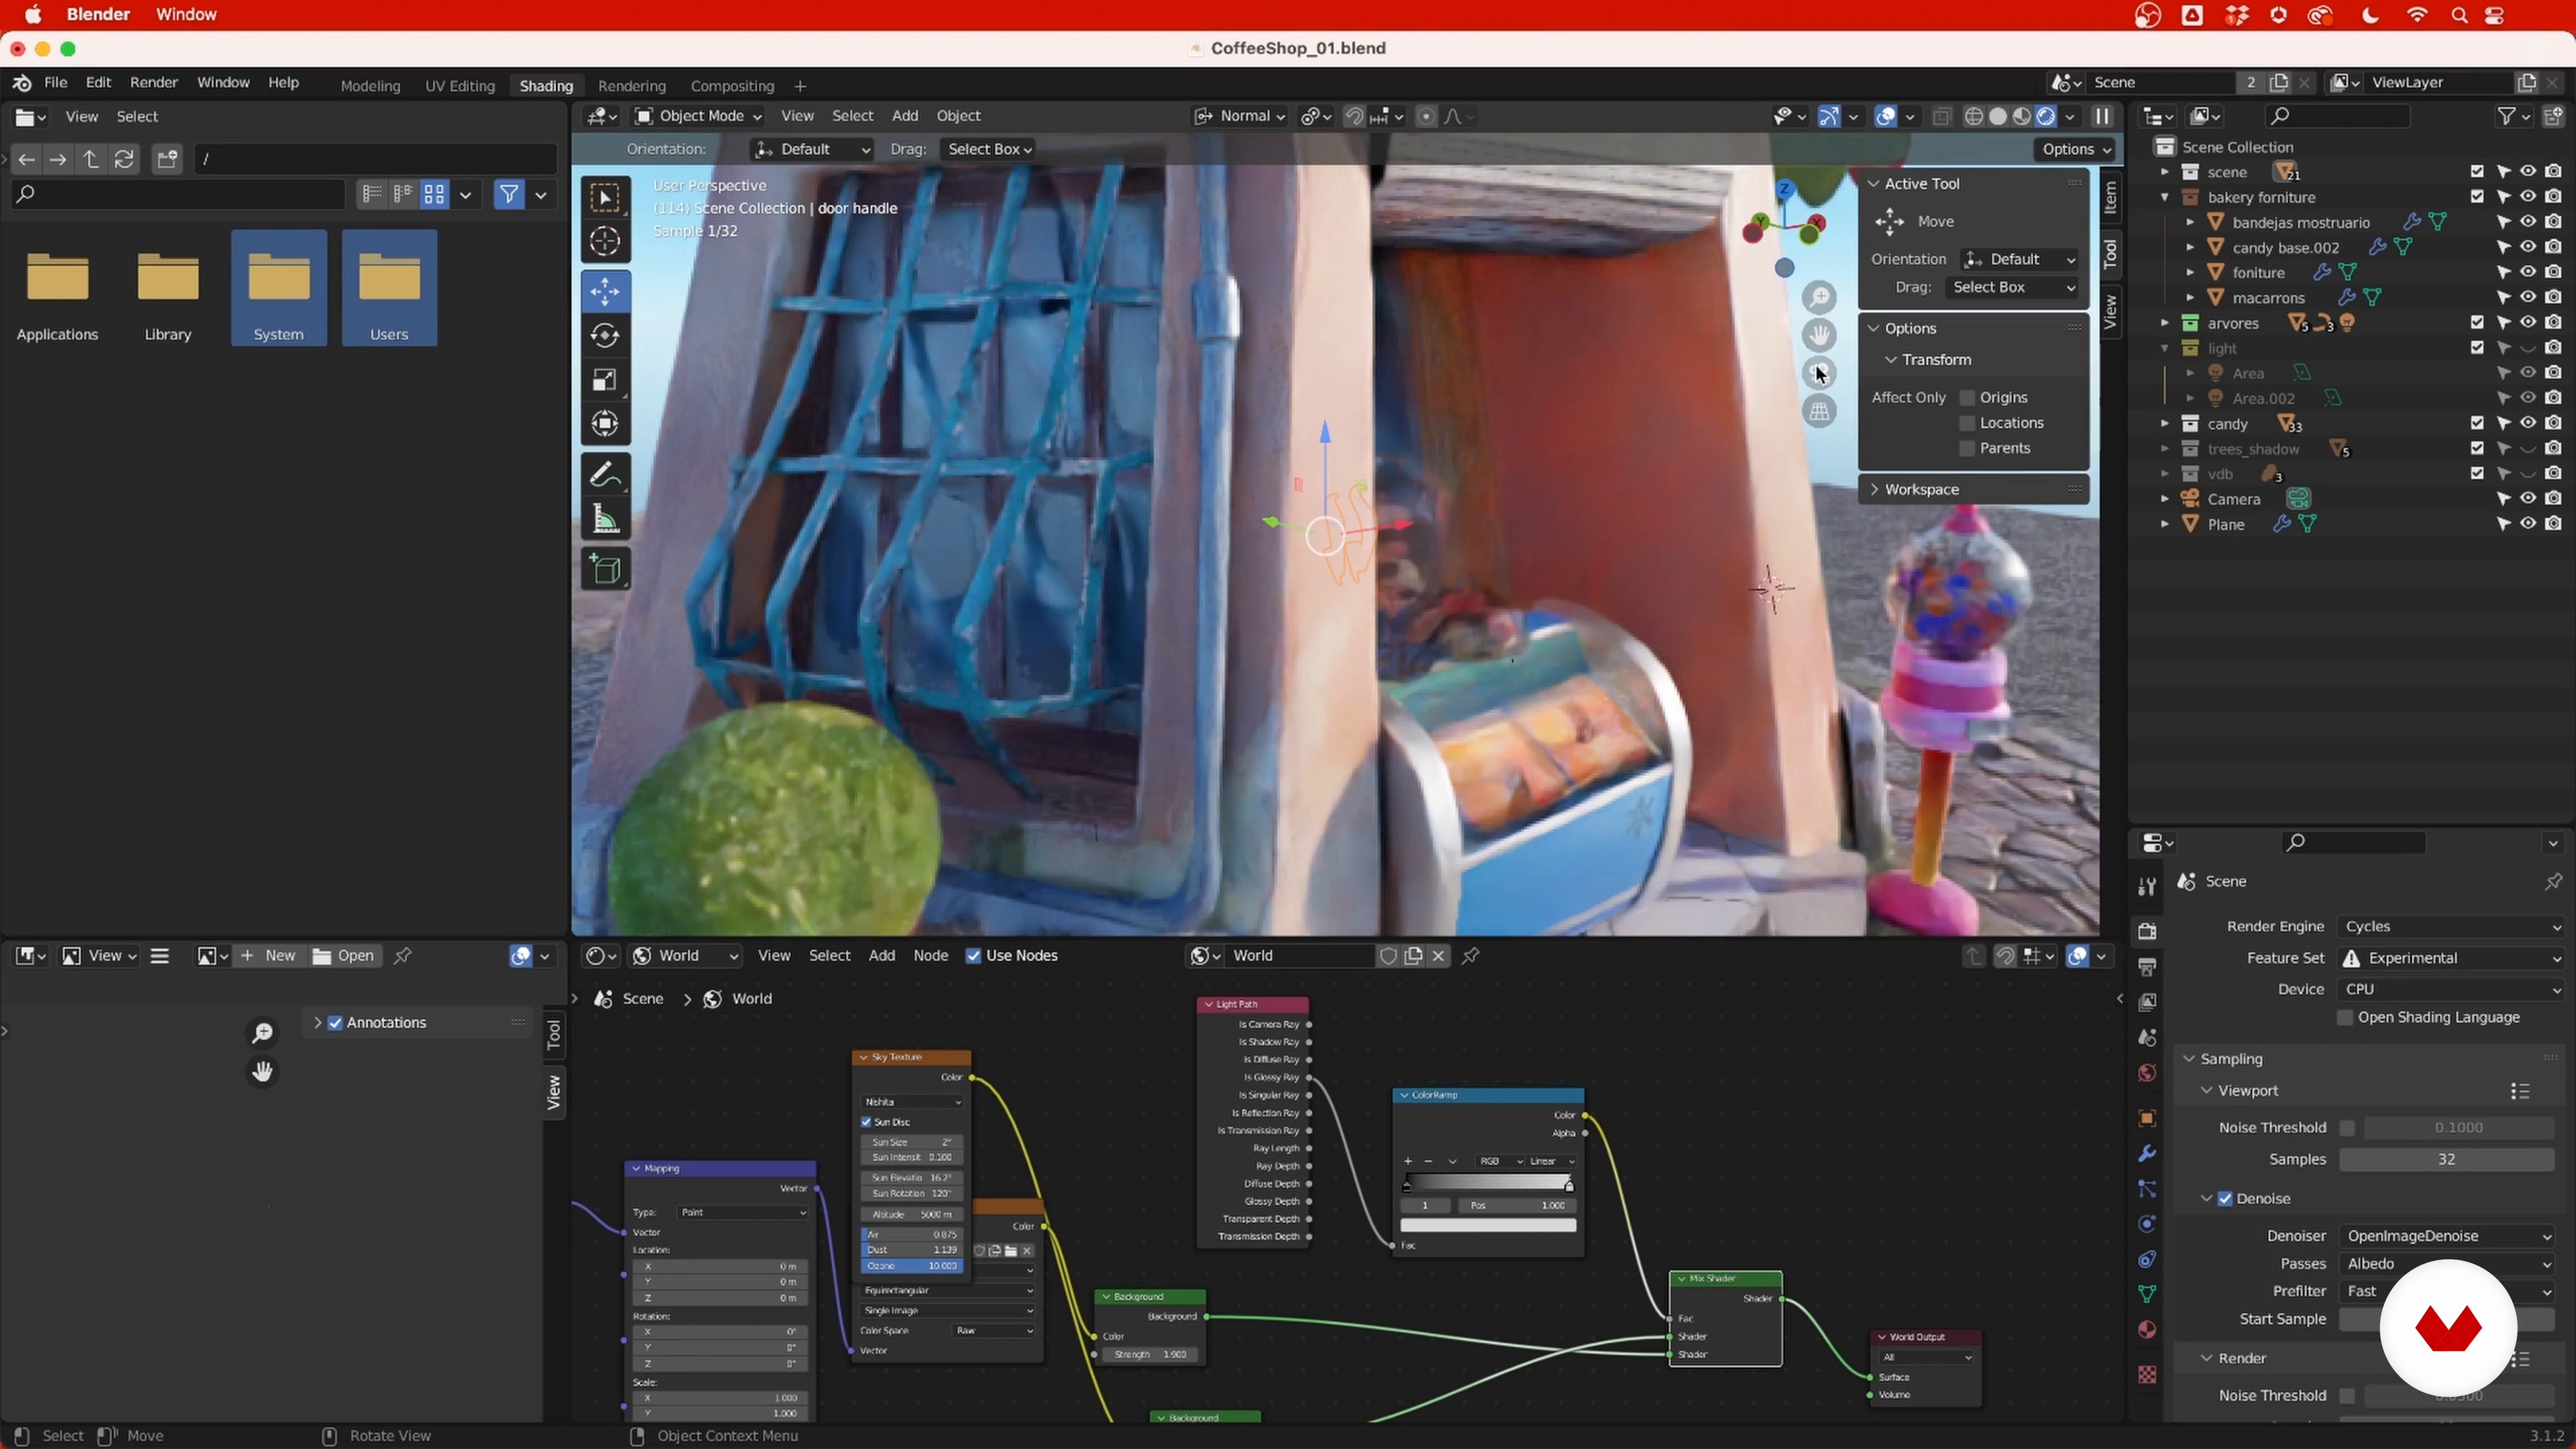The image size is (2576, 1449).
Task: Click the New image button
Action: pyautogui.click(x=269, y=956)
